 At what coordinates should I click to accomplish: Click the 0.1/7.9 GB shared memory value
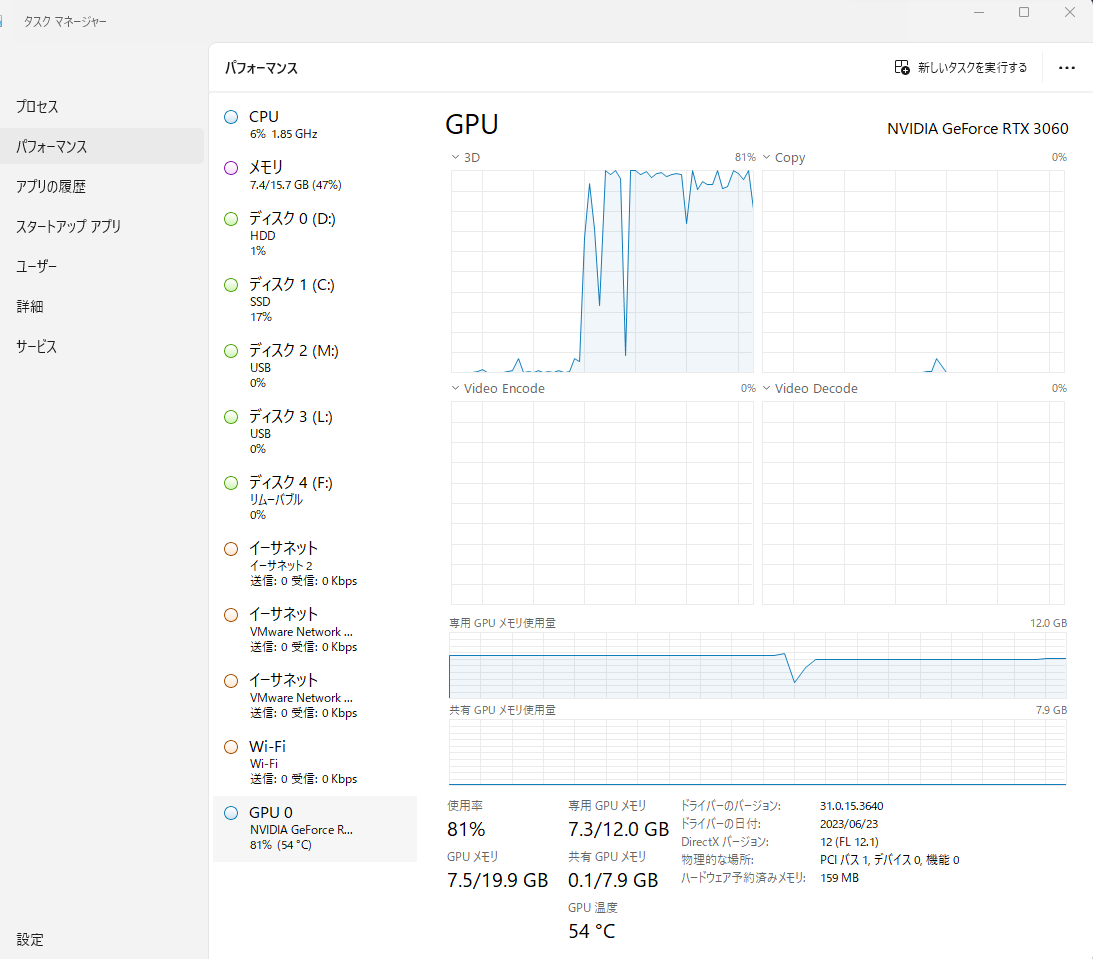(613, 880)
